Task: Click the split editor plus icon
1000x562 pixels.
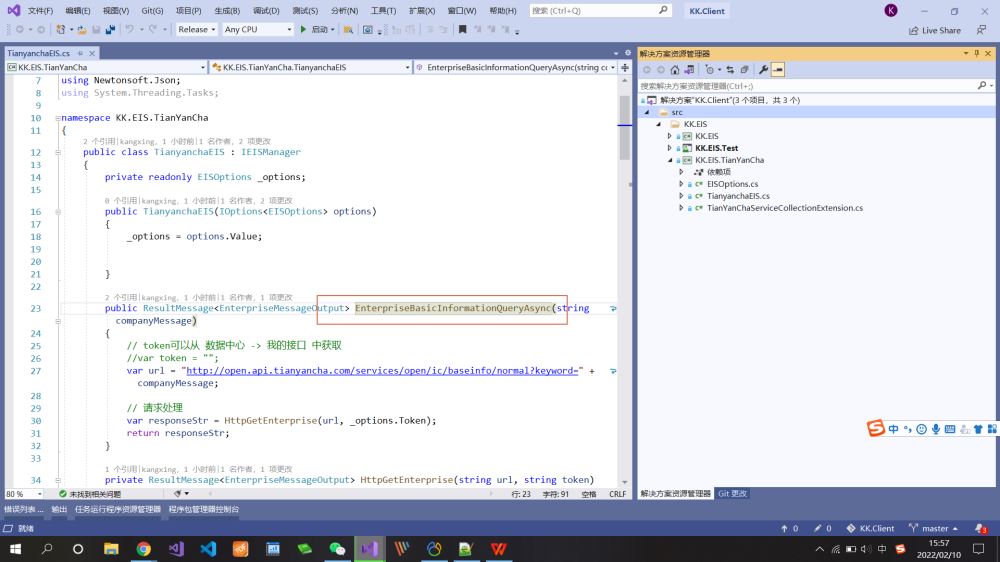Action: coord(625,67)
